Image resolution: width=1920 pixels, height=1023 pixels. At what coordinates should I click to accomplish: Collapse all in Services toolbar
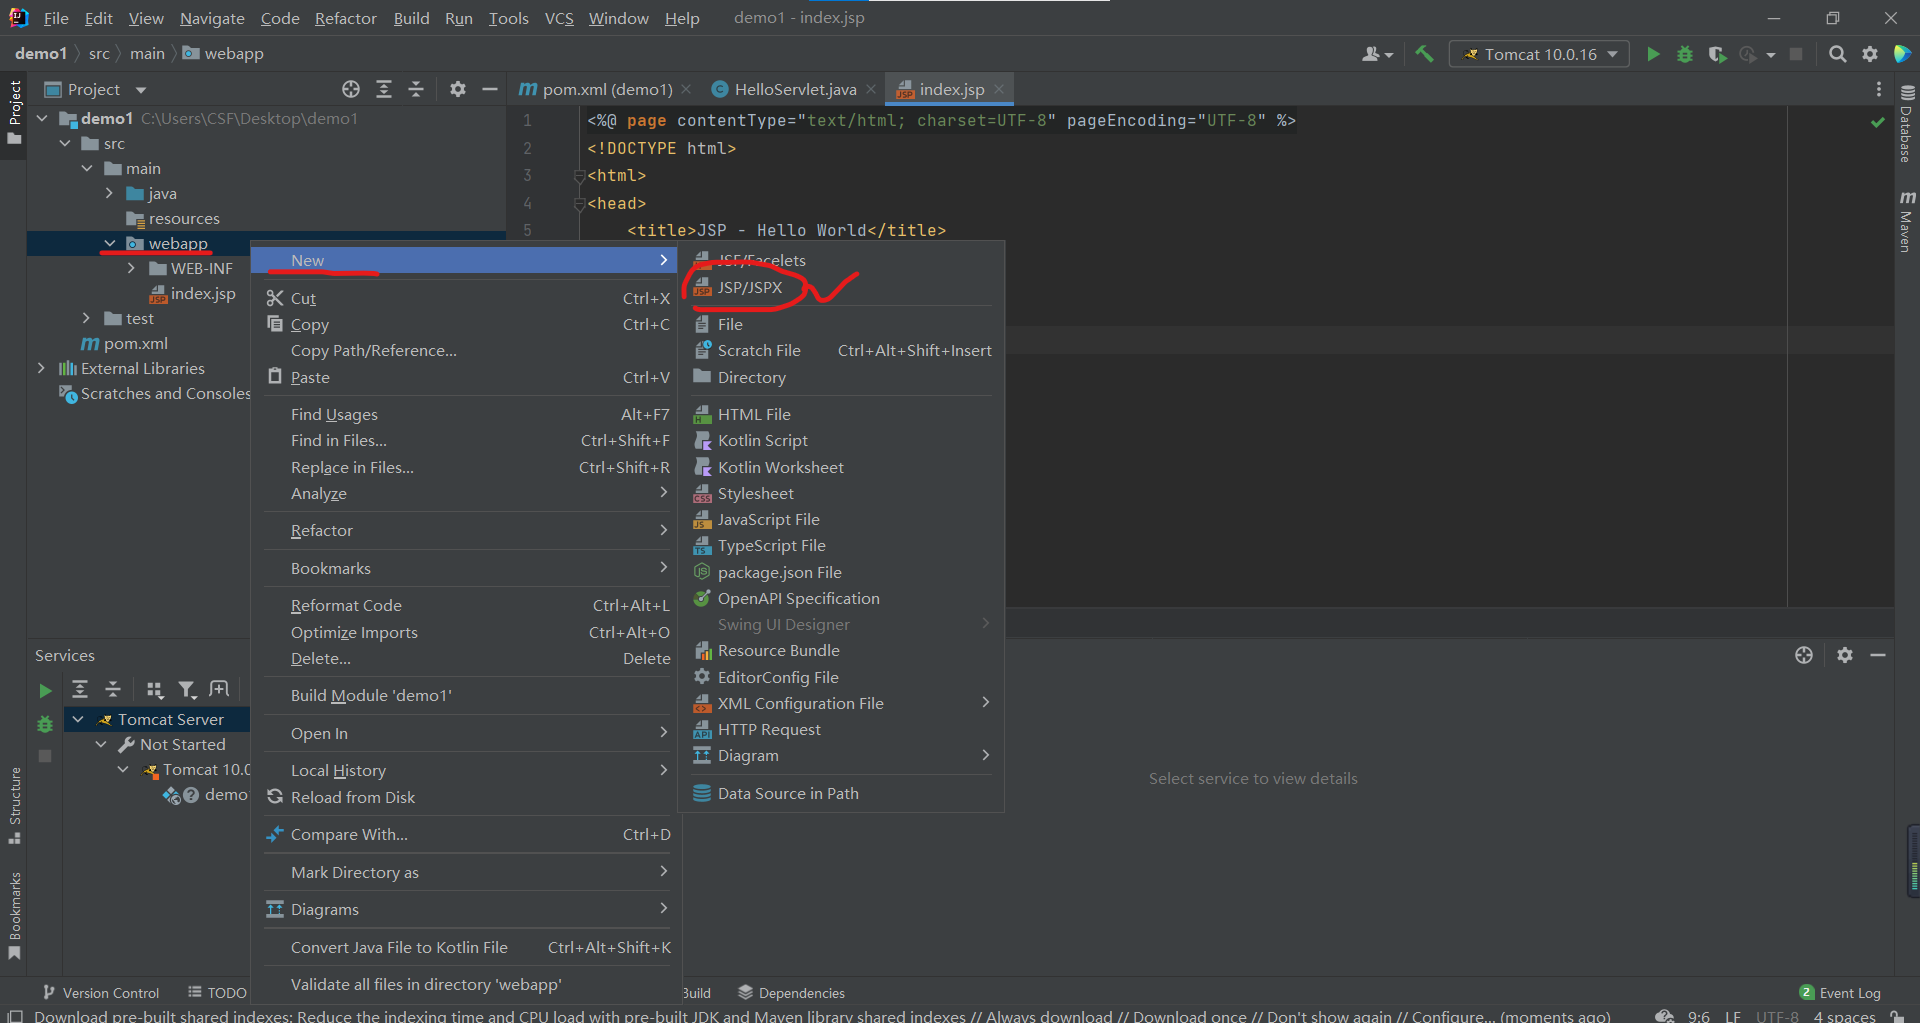click(x=113, y=689)
